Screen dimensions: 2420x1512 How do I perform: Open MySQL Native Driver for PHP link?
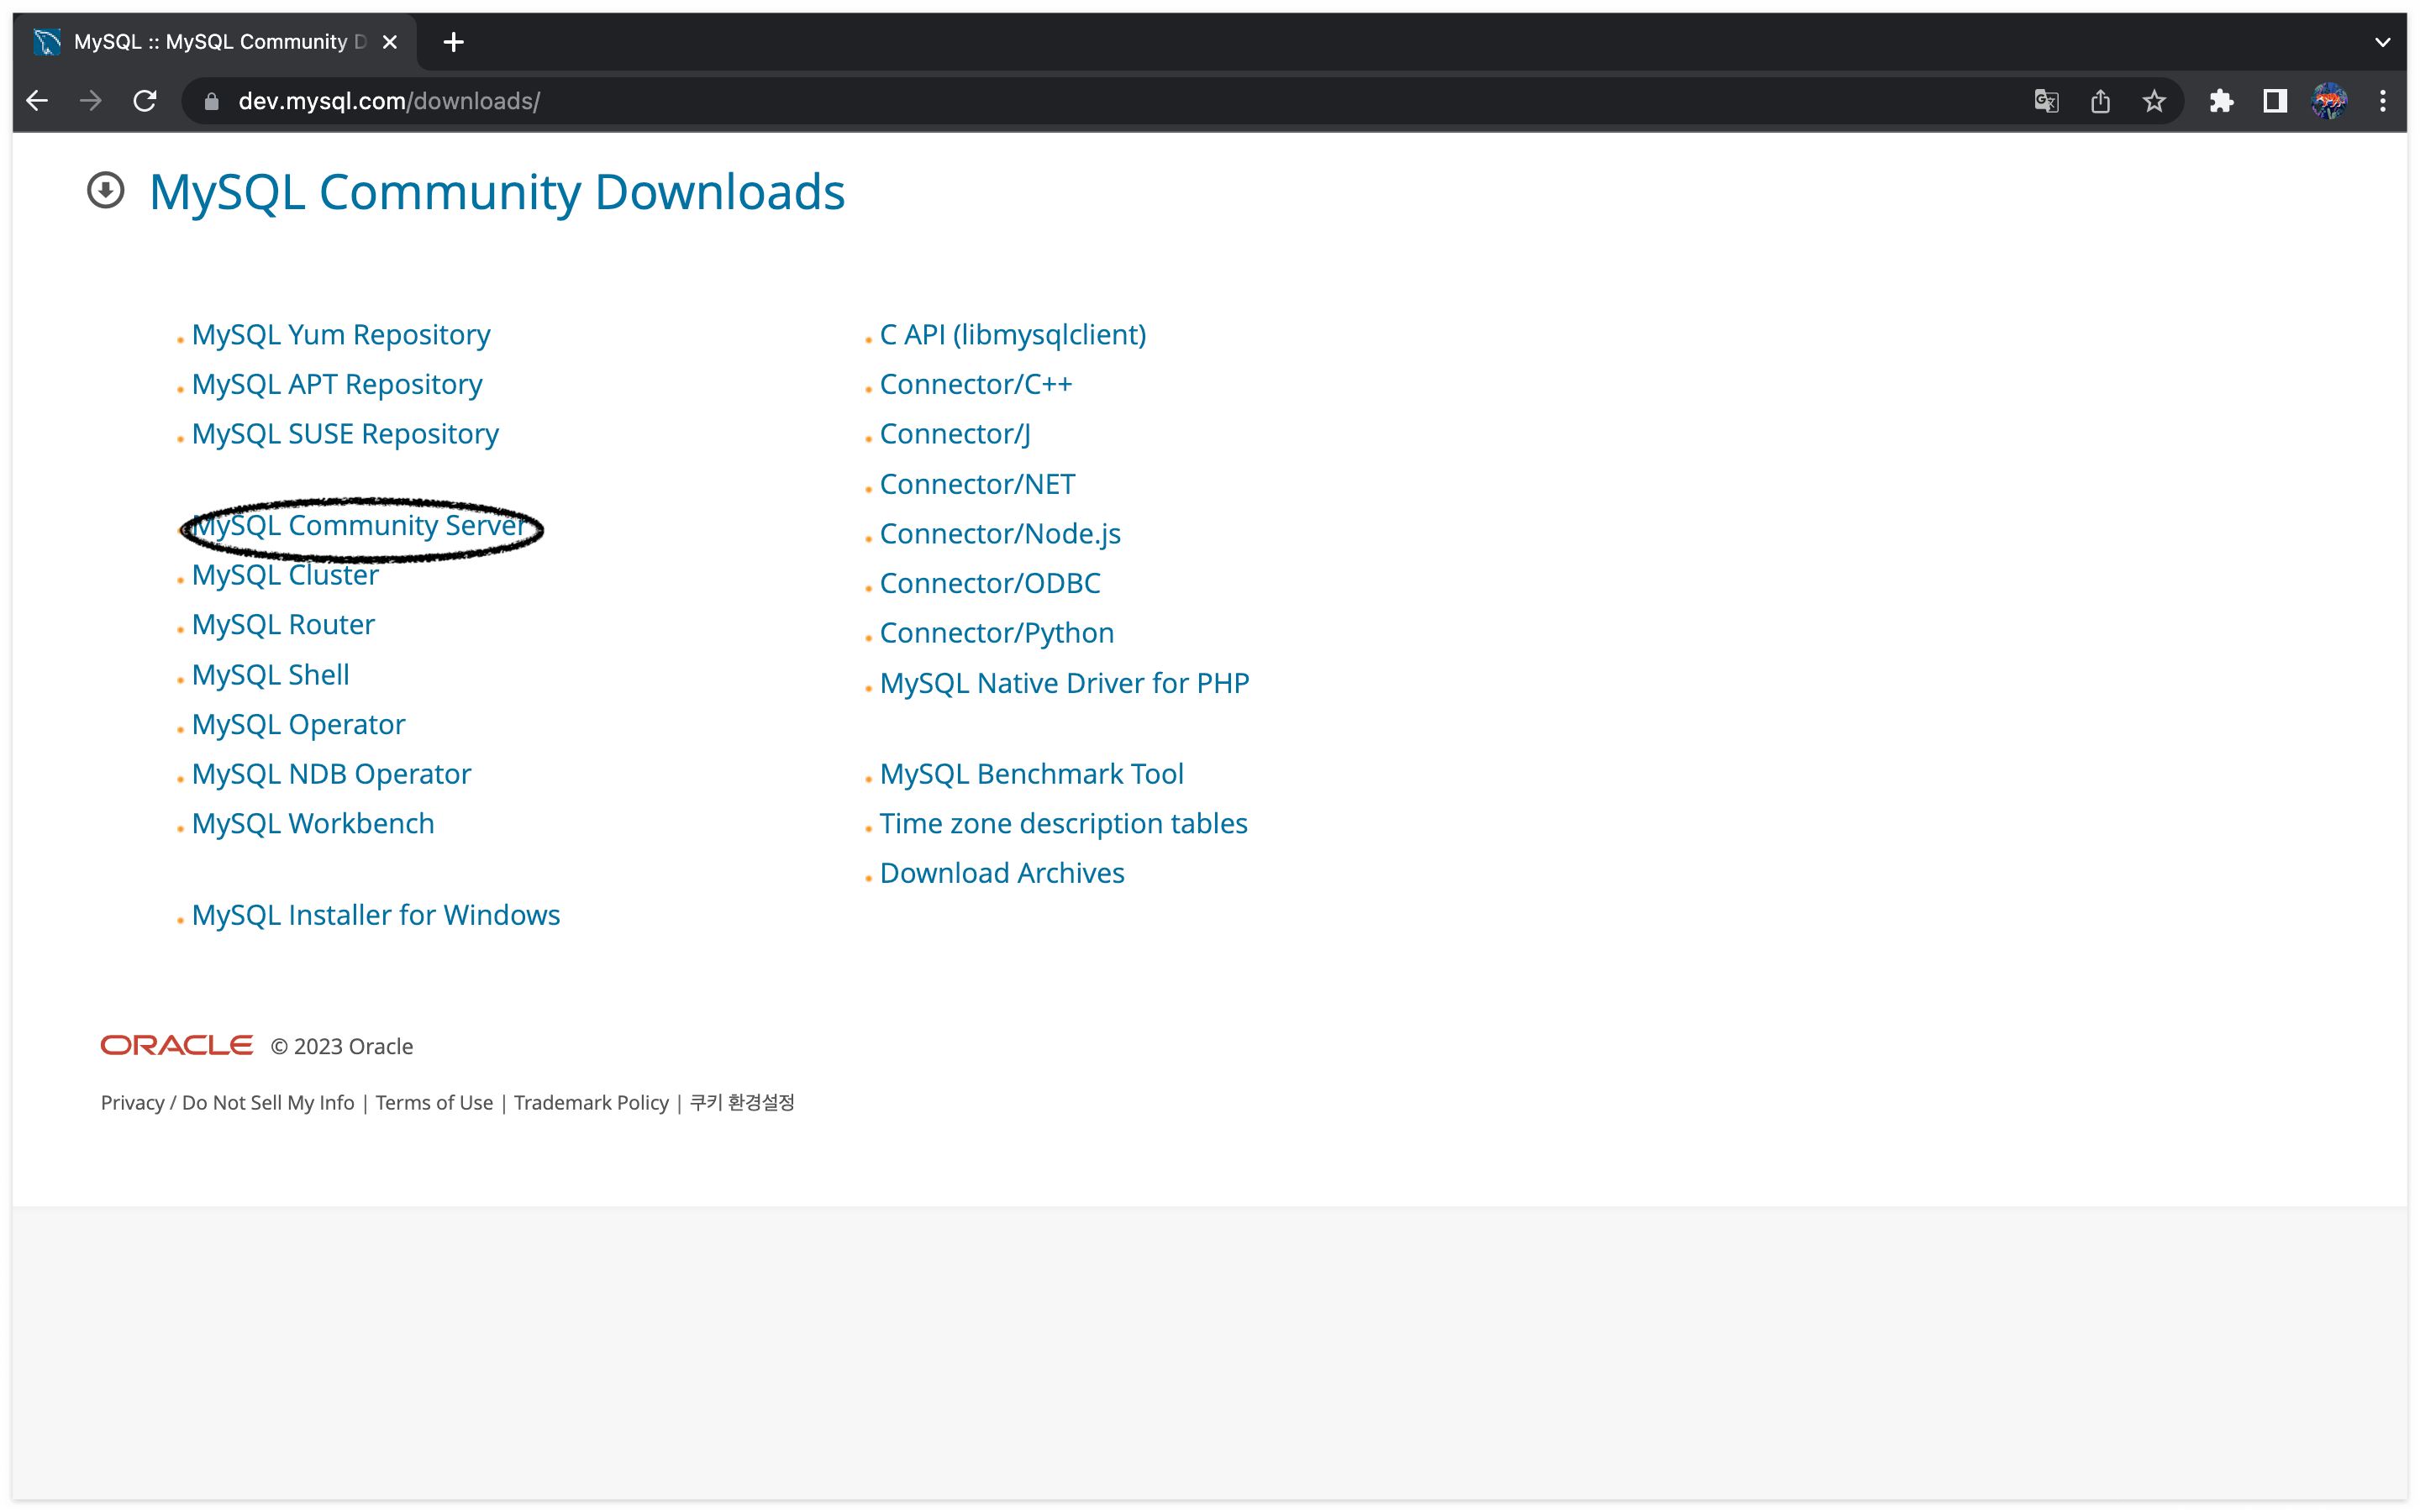(1065, 683)
